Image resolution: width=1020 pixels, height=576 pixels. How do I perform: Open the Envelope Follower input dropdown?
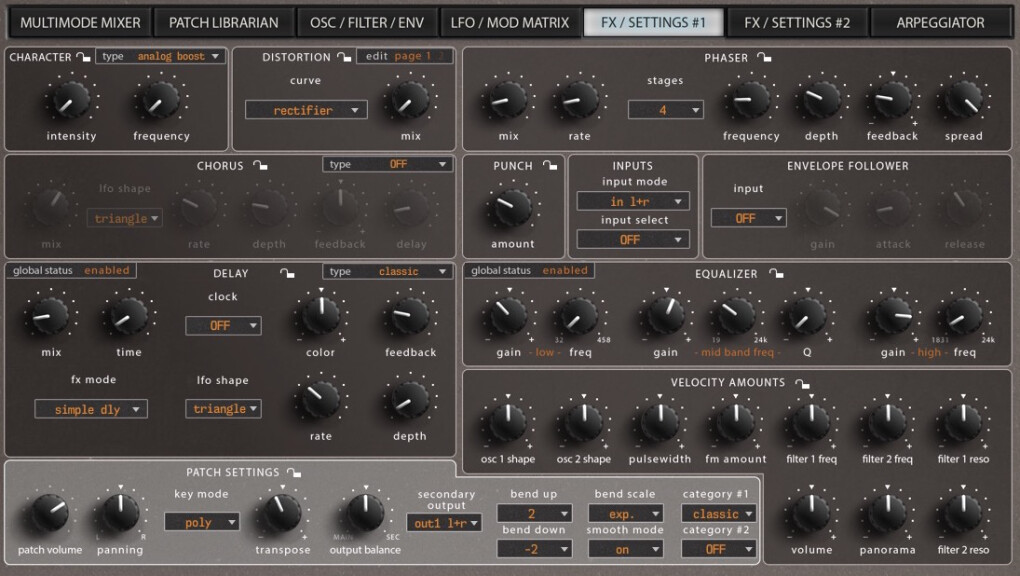tap(749, 218)
